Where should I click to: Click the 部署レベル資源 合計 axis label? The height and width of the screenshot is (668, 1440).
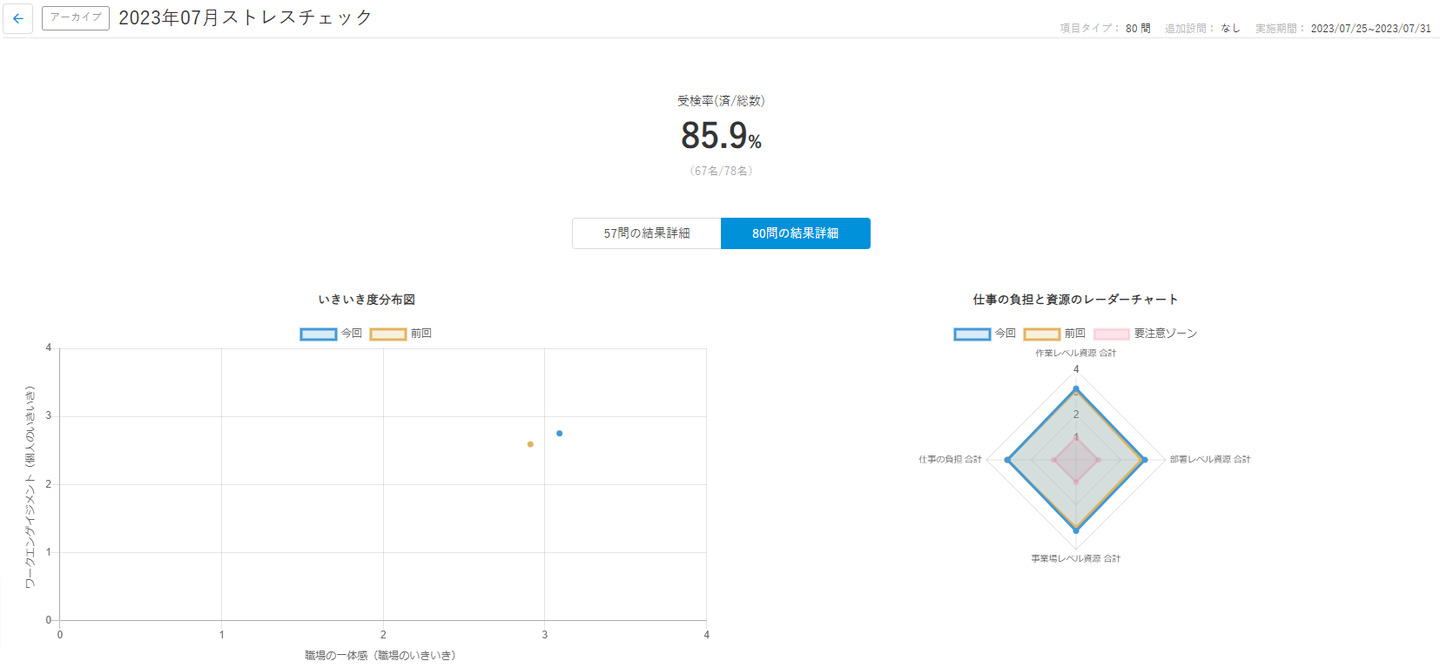click(x=1210, y=459)
